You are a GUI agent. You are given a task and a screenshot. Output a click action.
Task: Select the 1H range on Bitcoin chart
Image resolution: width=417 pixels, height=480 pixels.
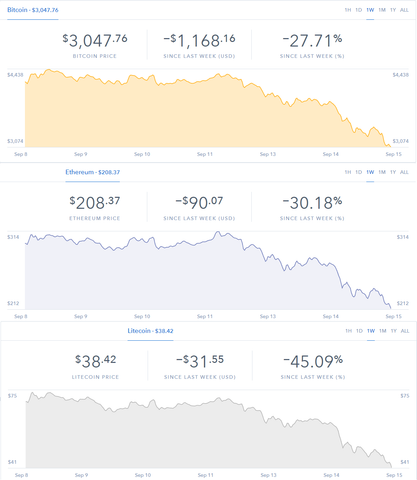348,10
